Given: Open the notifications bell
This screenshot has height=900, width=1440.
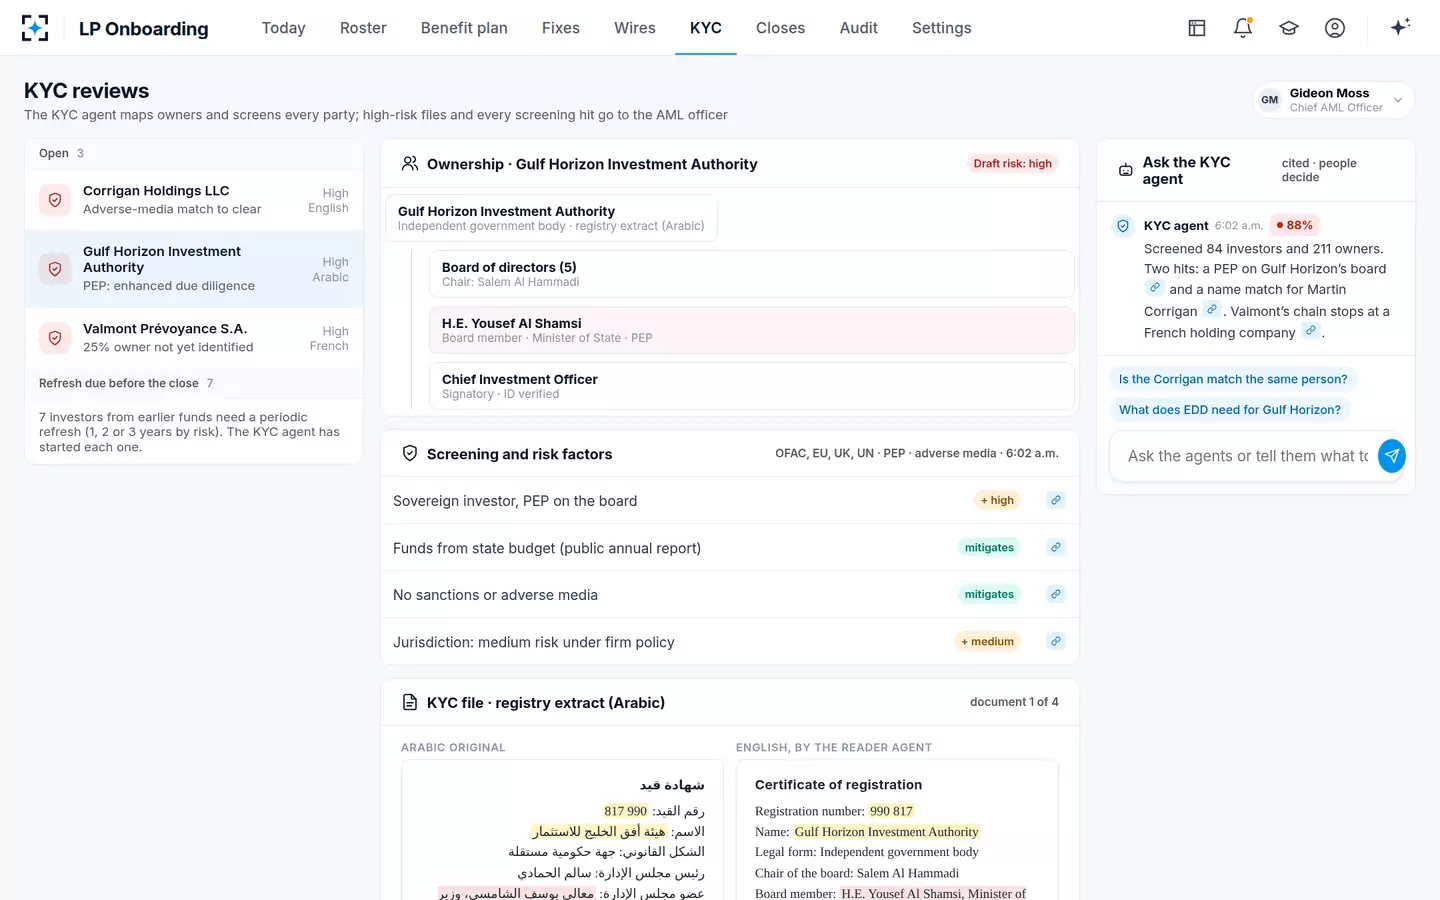Looking at the screenshot, I should (1243, 28).
